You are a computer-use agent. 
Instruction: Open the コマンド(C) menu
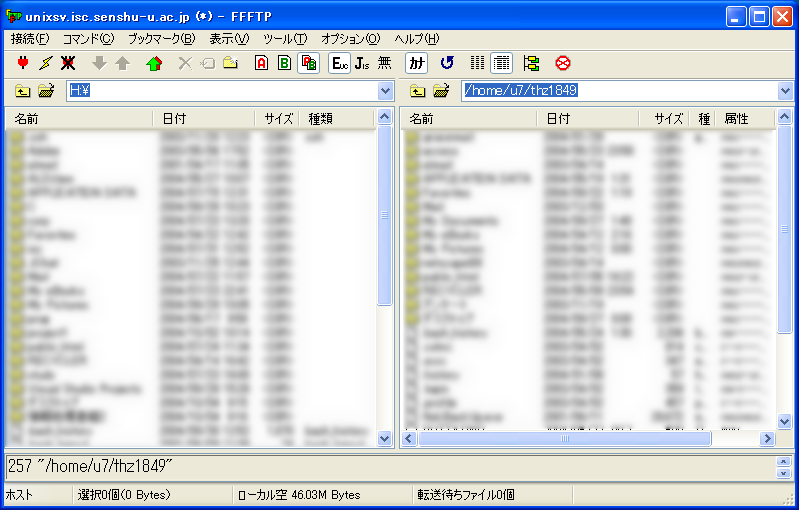click(88, 39)
